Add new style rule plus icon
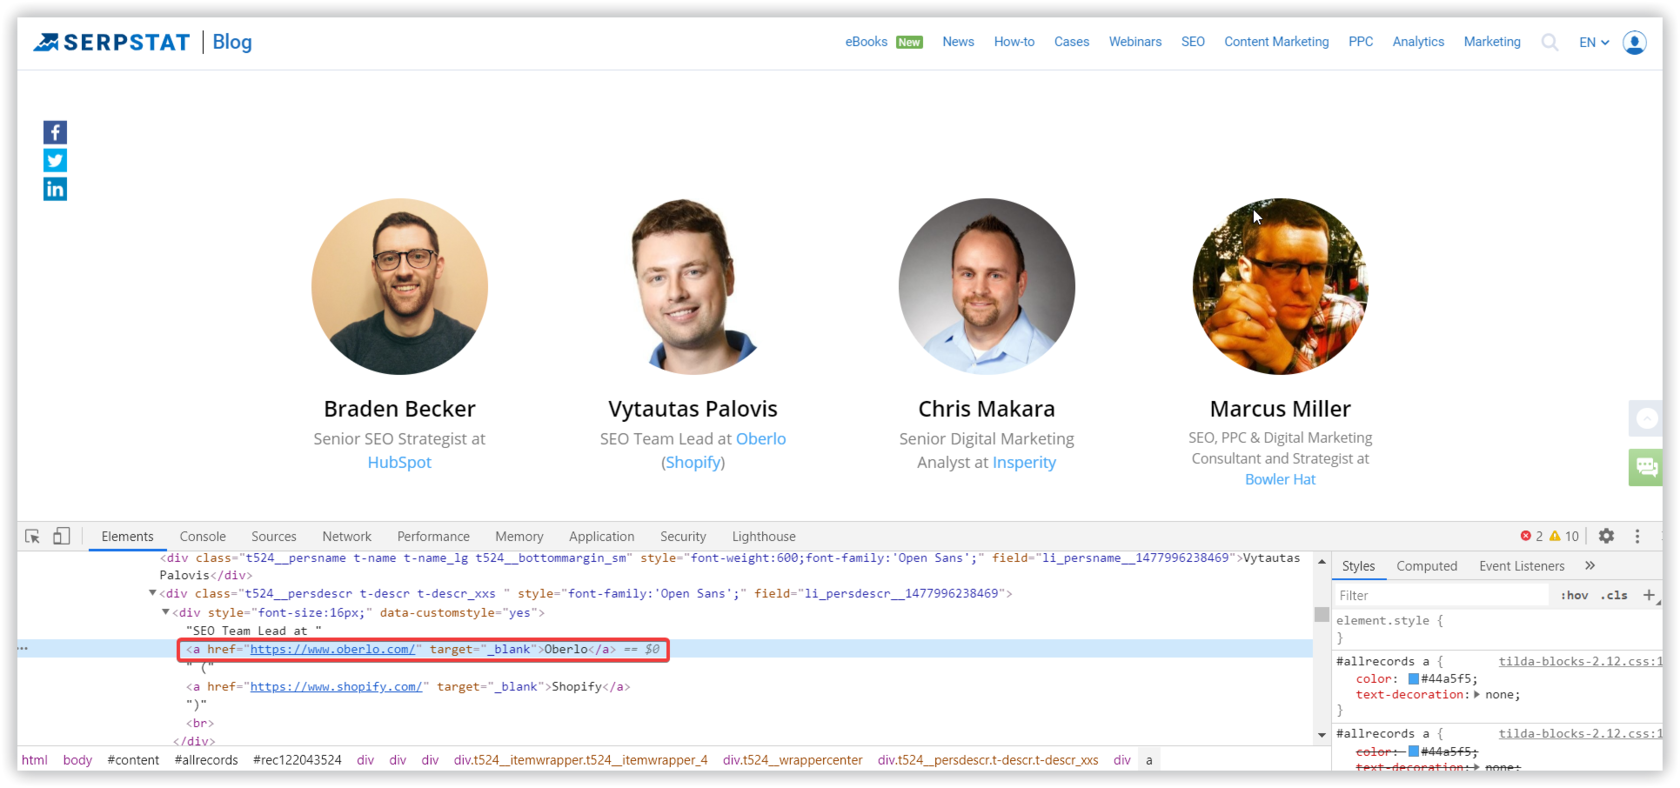 tap(1648, 595)
